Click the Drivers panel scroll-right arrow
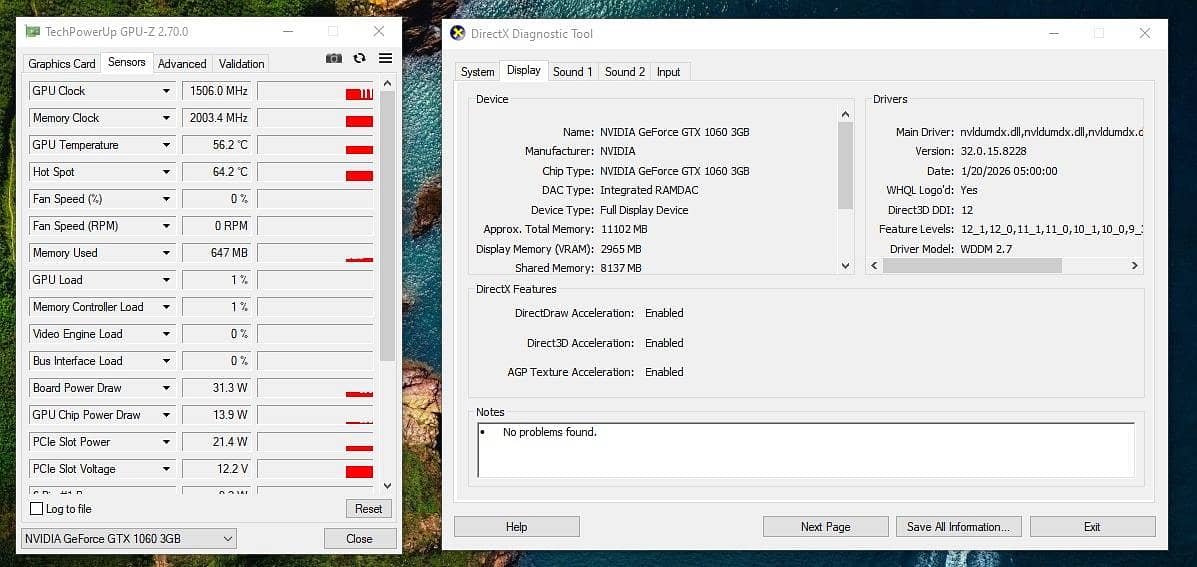 click(x=1134, y=266)
